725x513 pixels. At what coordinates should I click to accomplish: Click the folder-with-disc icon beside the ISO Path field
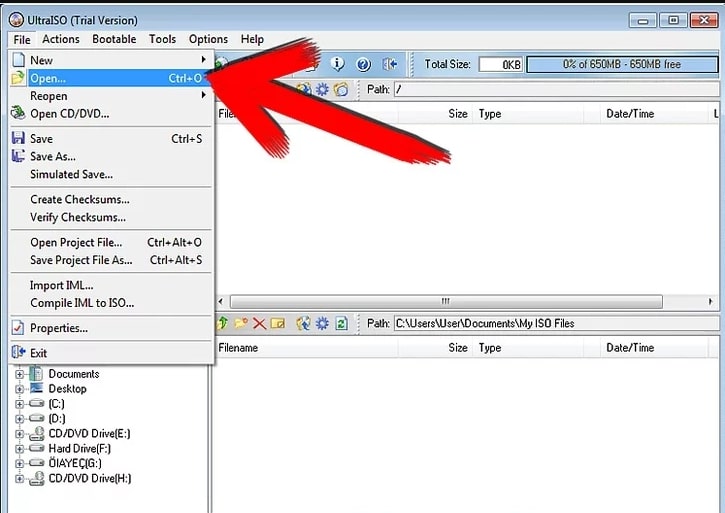(x=341, y=89)
